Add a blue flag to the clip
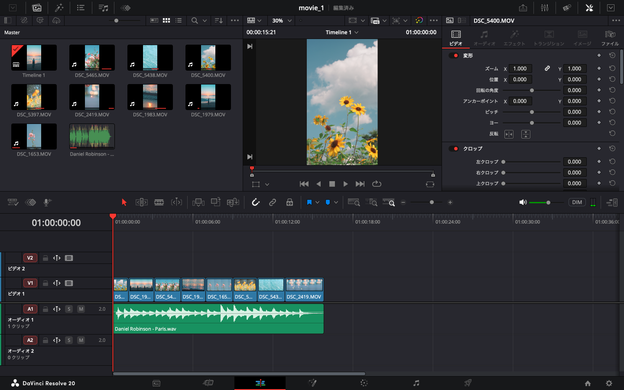 309,203
